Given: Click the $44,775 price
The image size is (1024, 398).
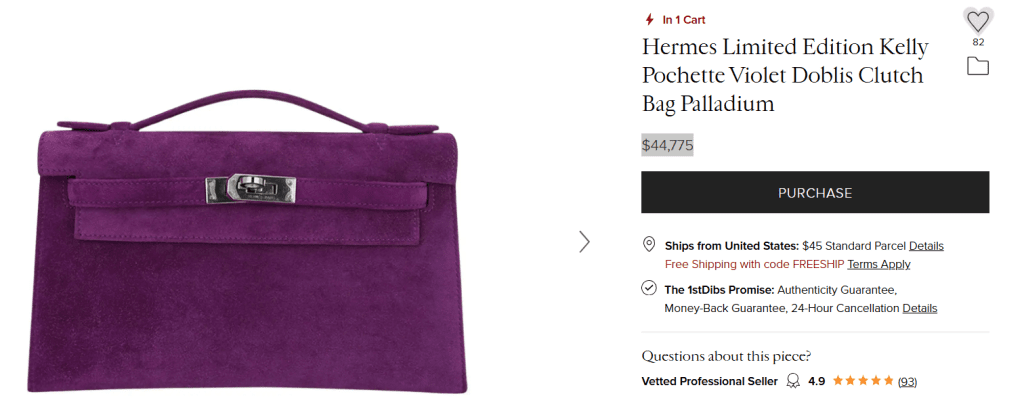Looking at the screenshot, I should pyautogui.click(x=667, y=145).
